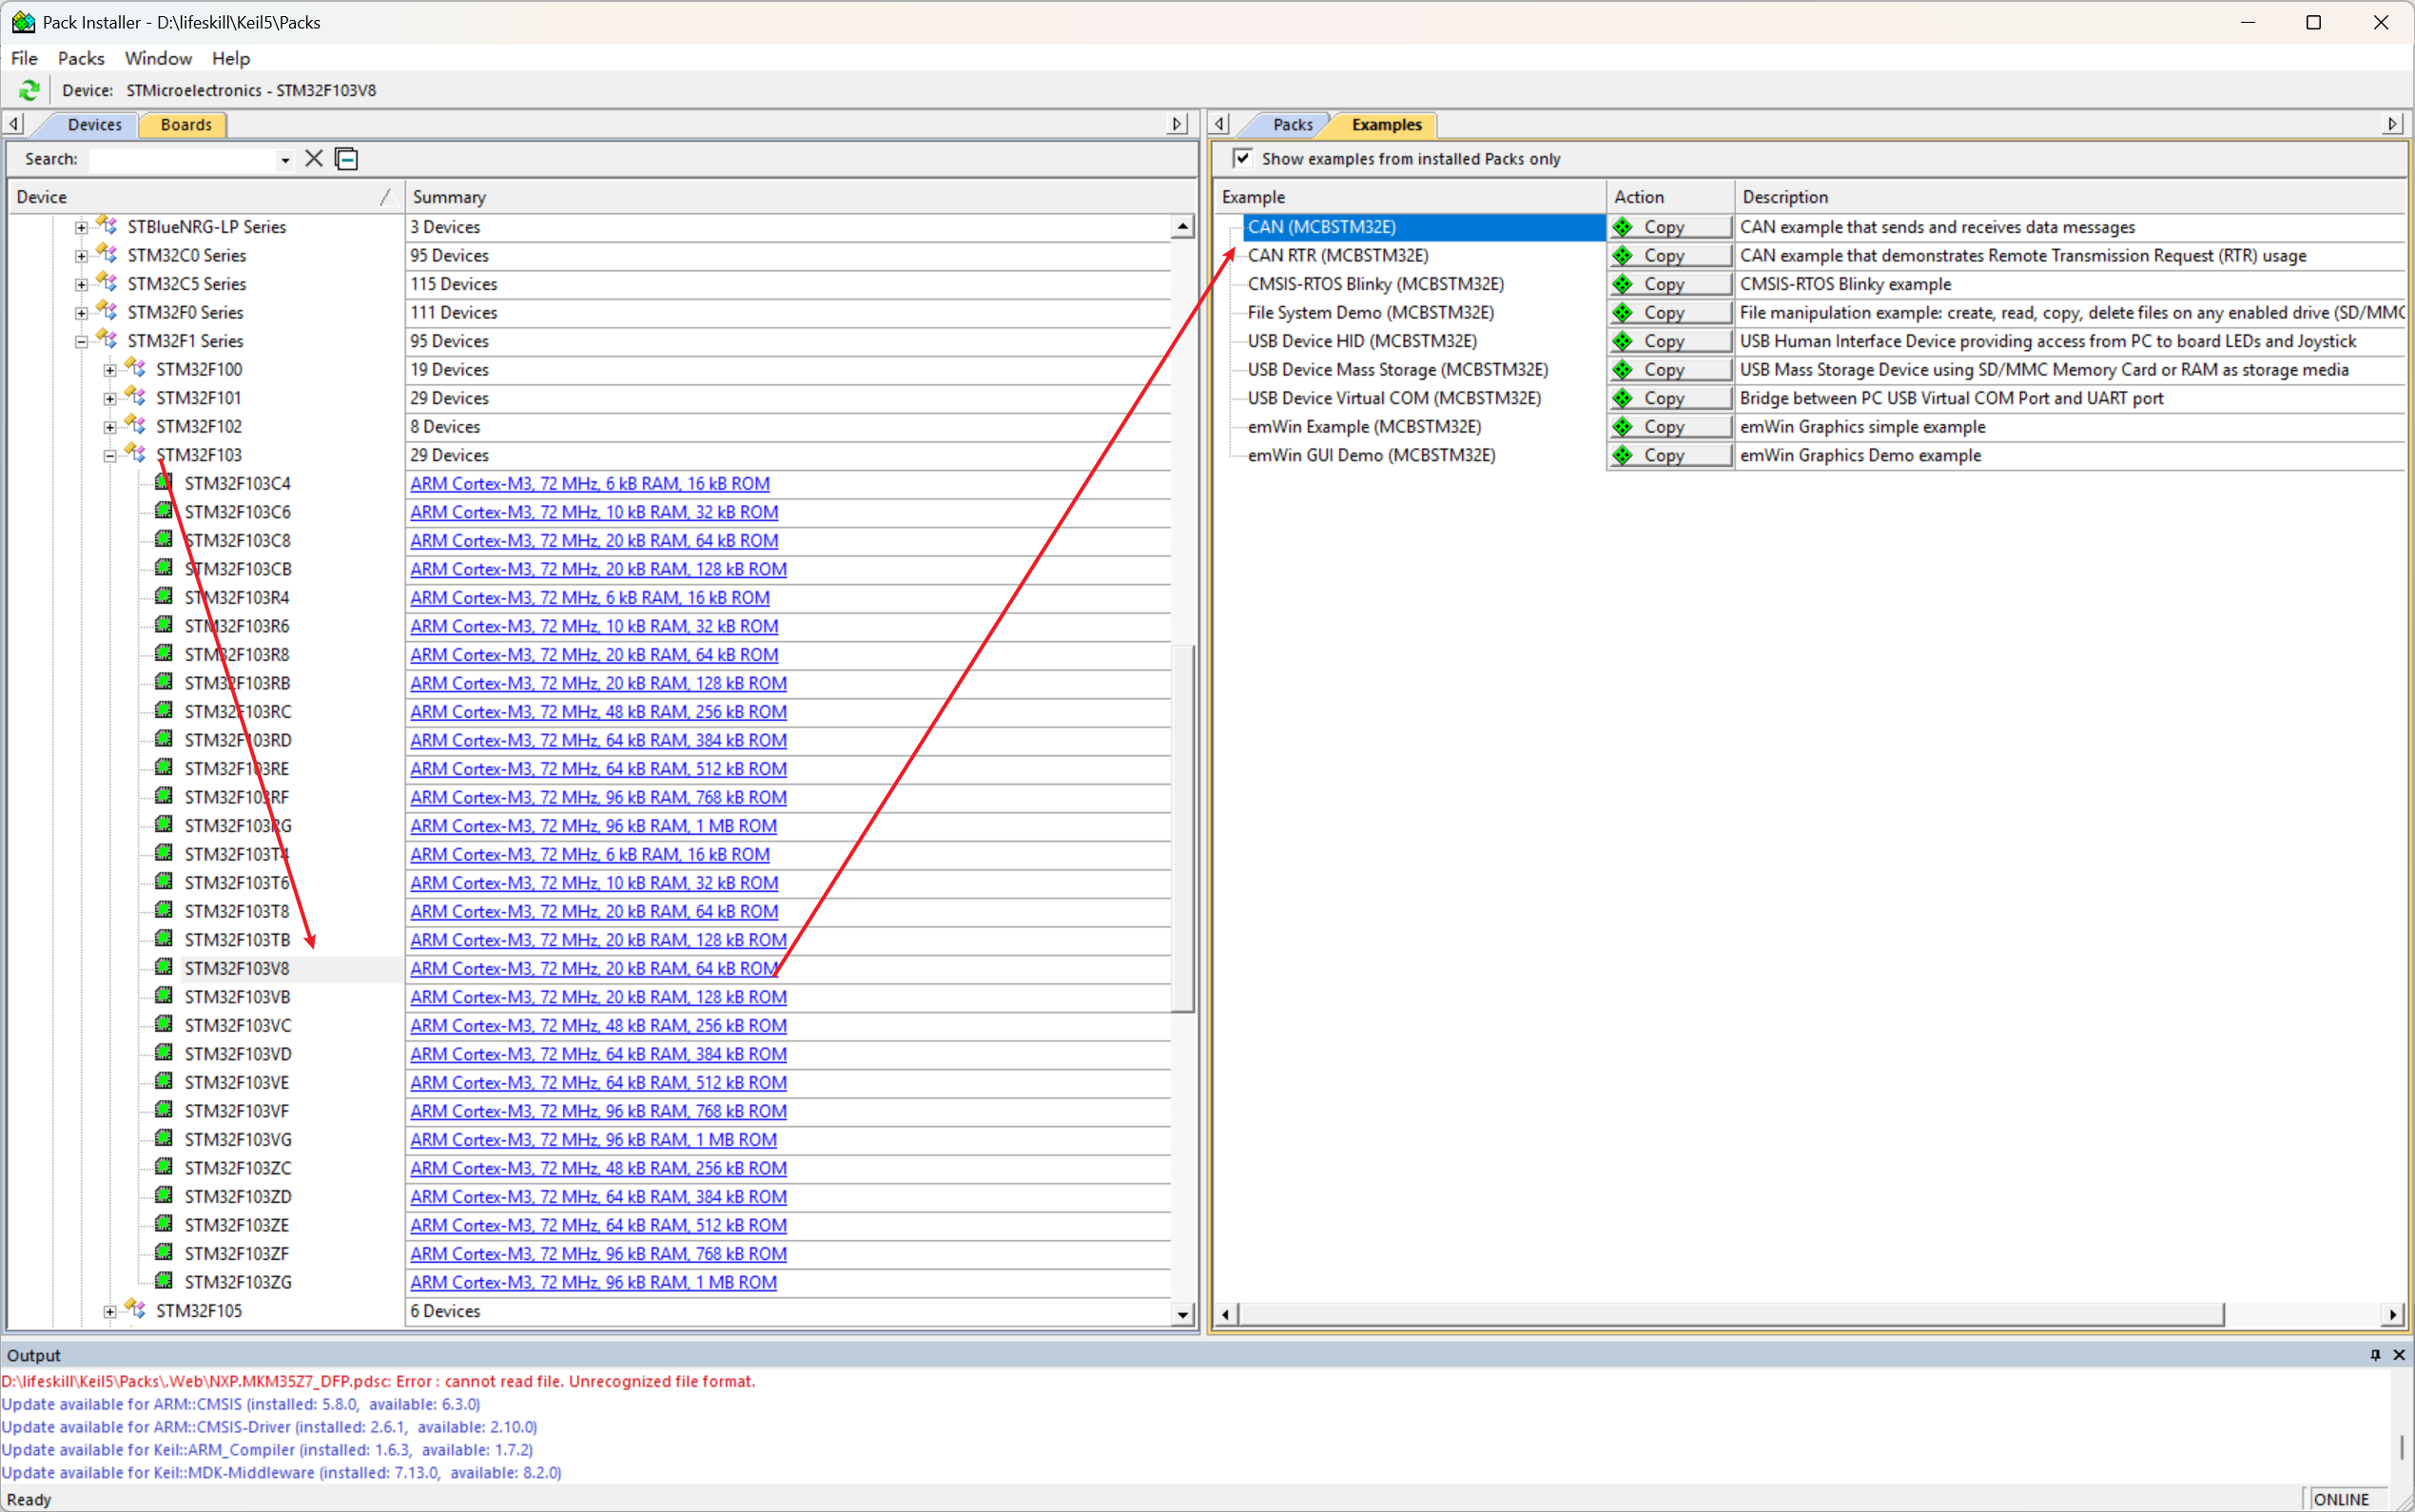Click the chip icon for STM32F103ZC
Screen dimensions: 2415x1512
click(x=164, y=1167)
